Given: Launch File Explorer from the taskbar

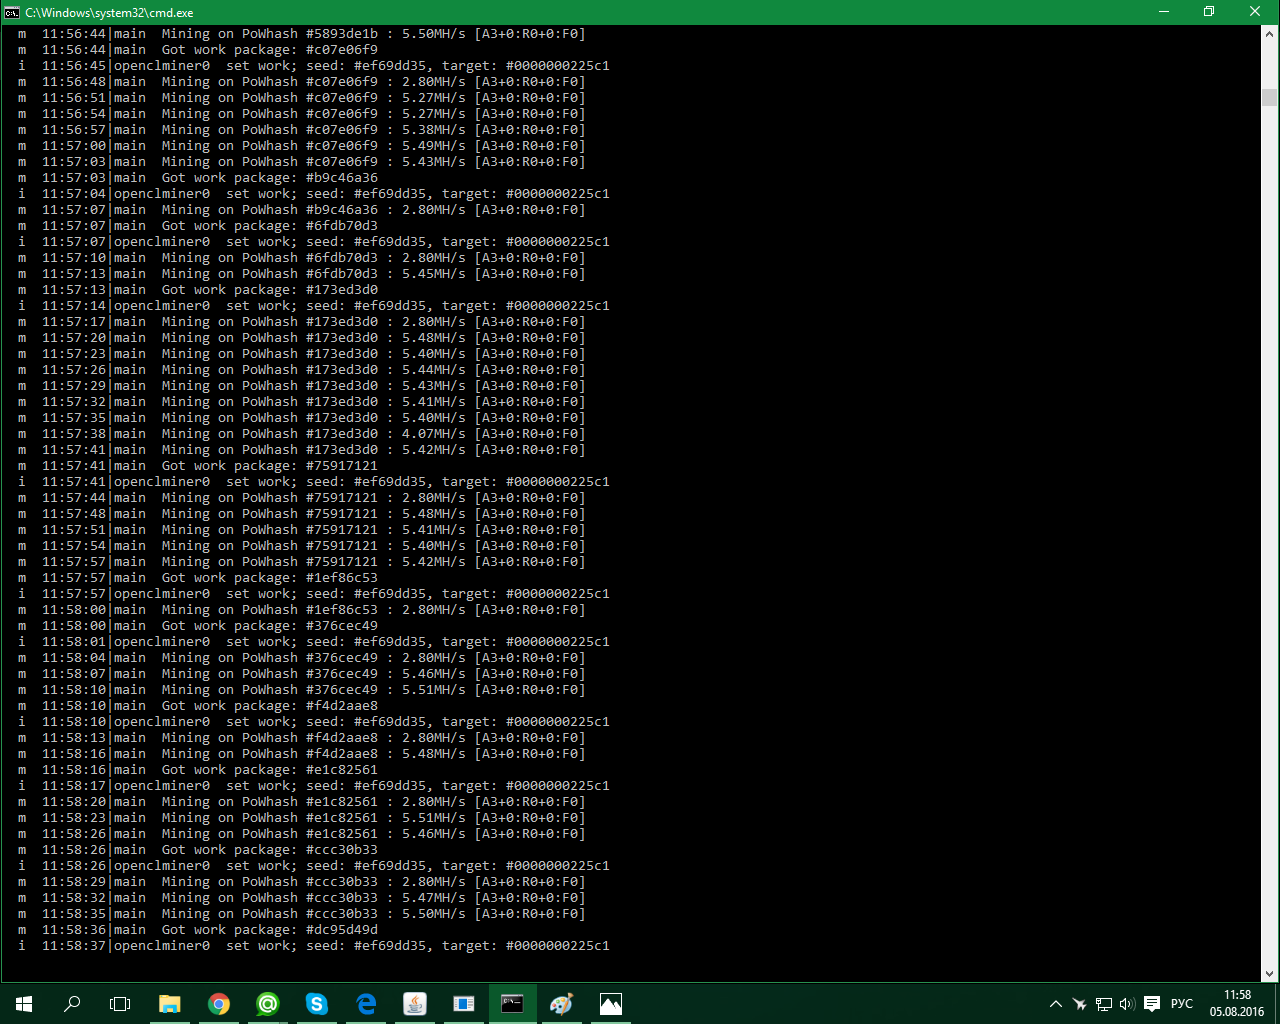Looking at the screenshot, I should (x=169, y=1004).
